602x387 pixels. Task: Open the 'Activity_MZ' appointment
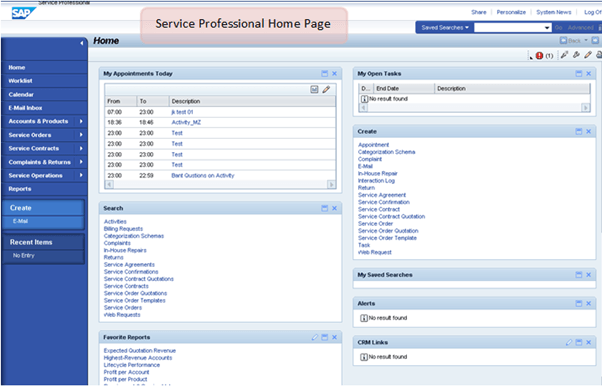click(x=186, y=122)
